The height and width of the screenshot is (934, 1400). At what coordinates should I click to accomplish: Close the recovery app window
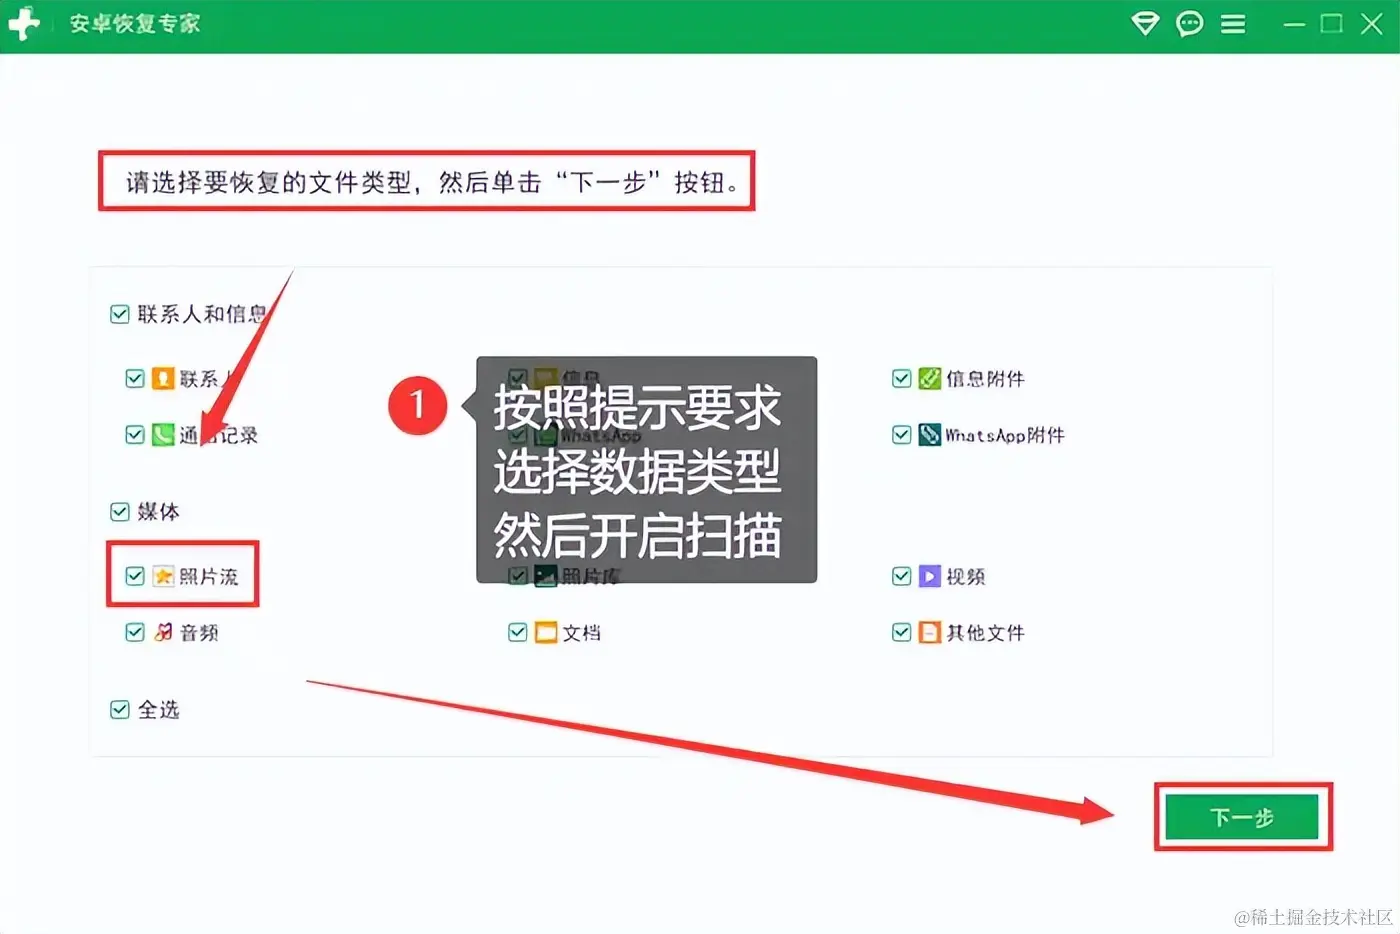(1372, 23)
